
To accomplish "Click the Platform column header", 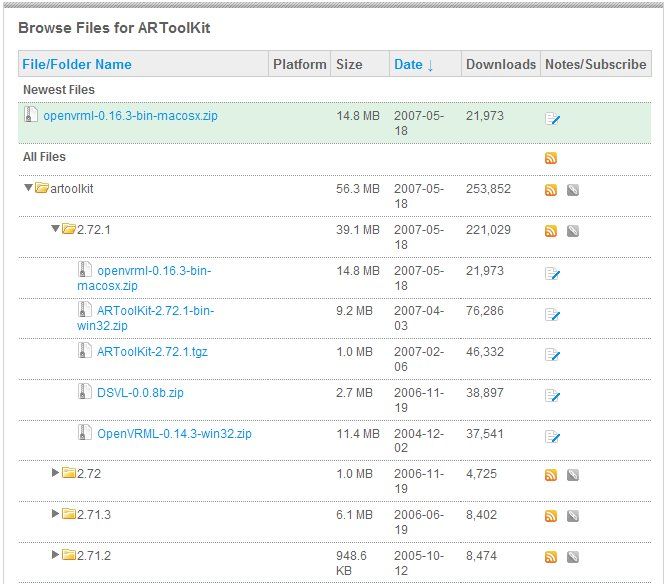I will (299, 64).
